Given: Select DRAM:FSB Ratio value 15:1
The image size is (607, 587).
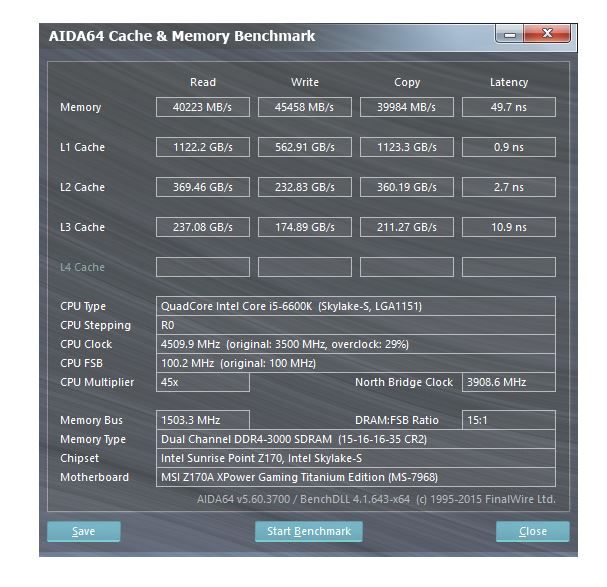Looking at the screenshot, I should (x=509, y=420).
